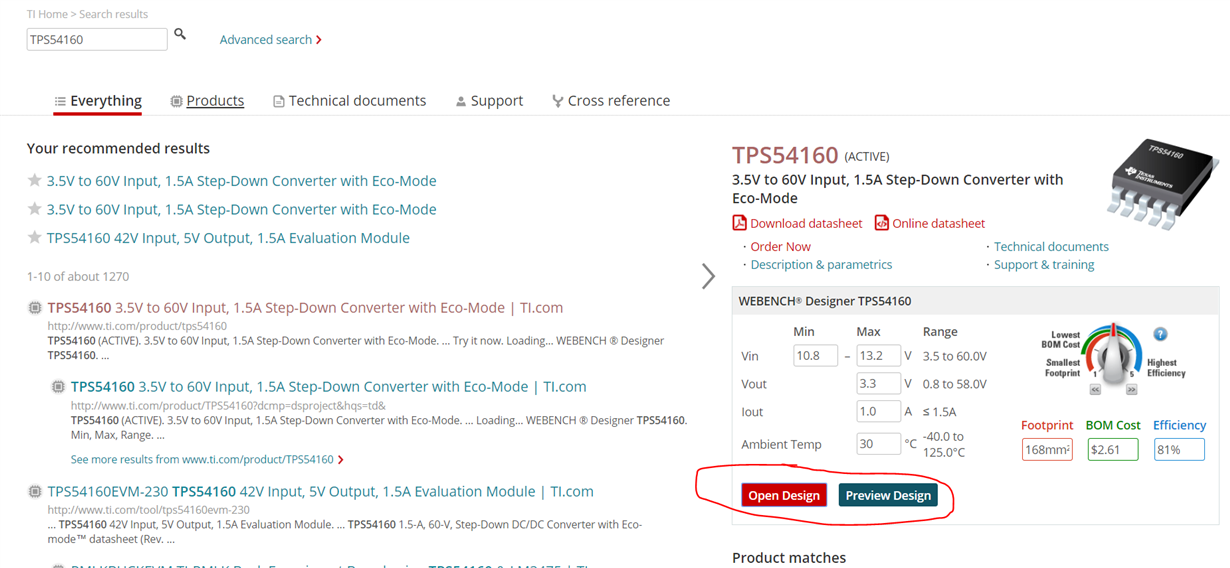Click the BOM Cost $2.61 value box

[1113, 450]
